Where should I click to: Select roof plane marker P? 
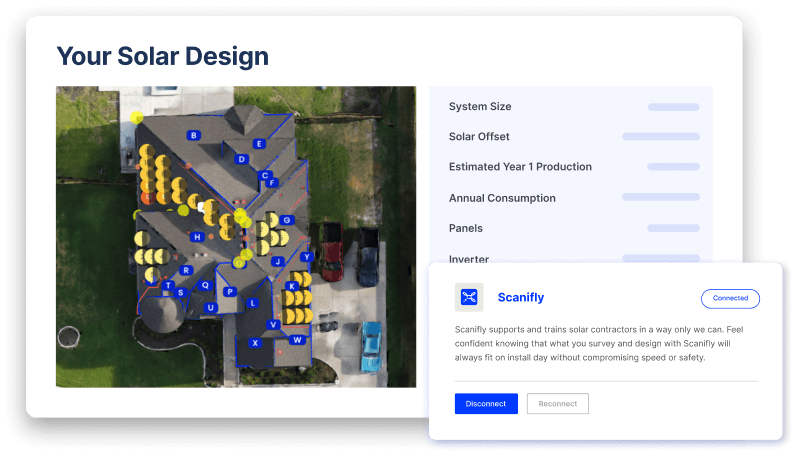pos(230,292)
